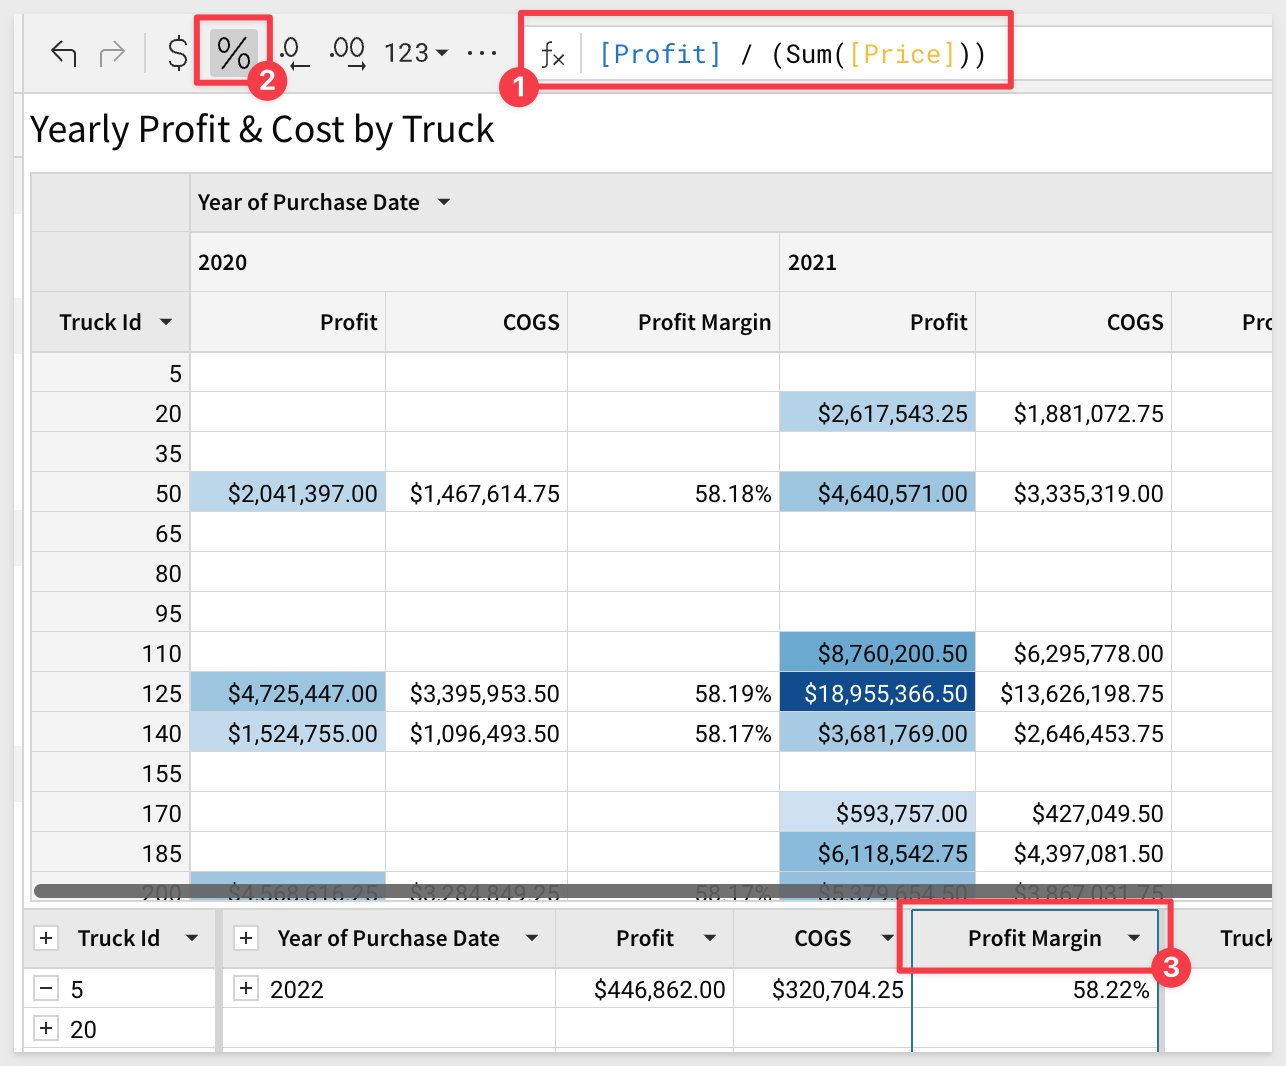
Task: Apply percent format with % icon
Action: coord(234,53)
